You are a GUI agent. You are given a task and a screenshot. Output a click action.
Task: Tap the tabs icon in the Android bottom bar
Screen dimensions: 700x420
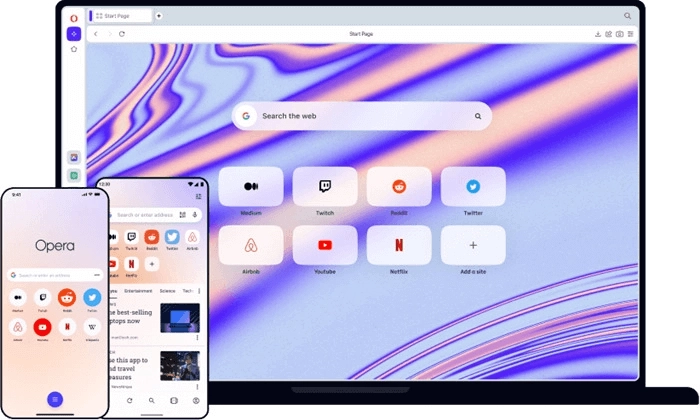tap(174, 401)
